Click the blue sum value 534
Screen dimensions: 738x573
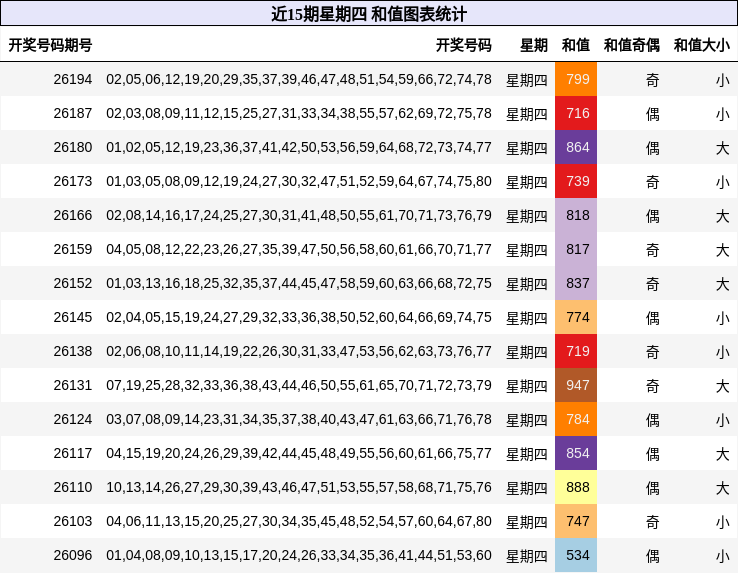click(x=576, y=555)
